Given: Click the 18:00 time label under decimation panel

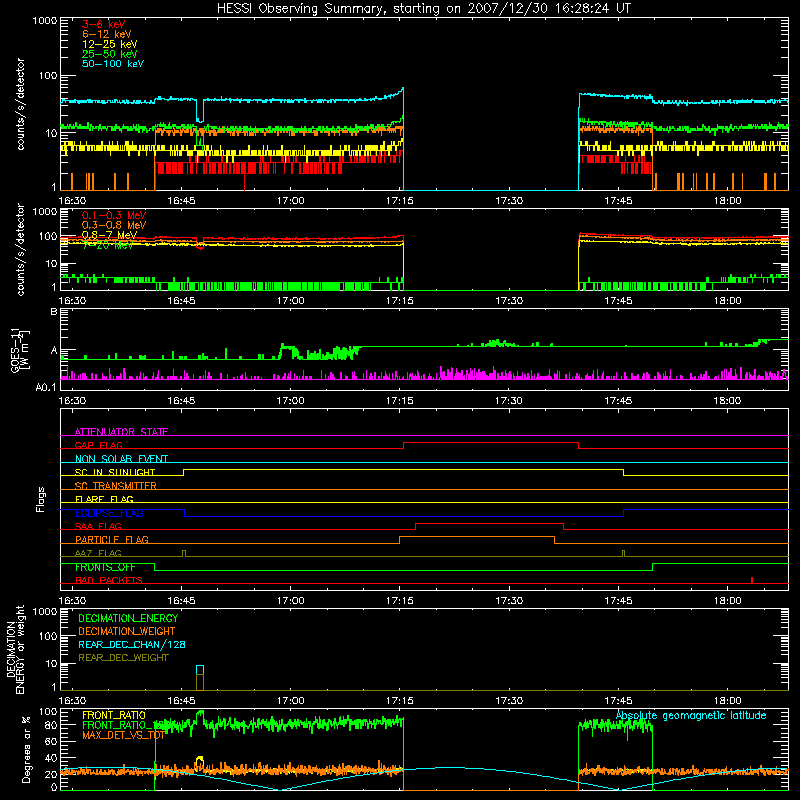Looking at the screenshot, I should click(x=727, y=701).
